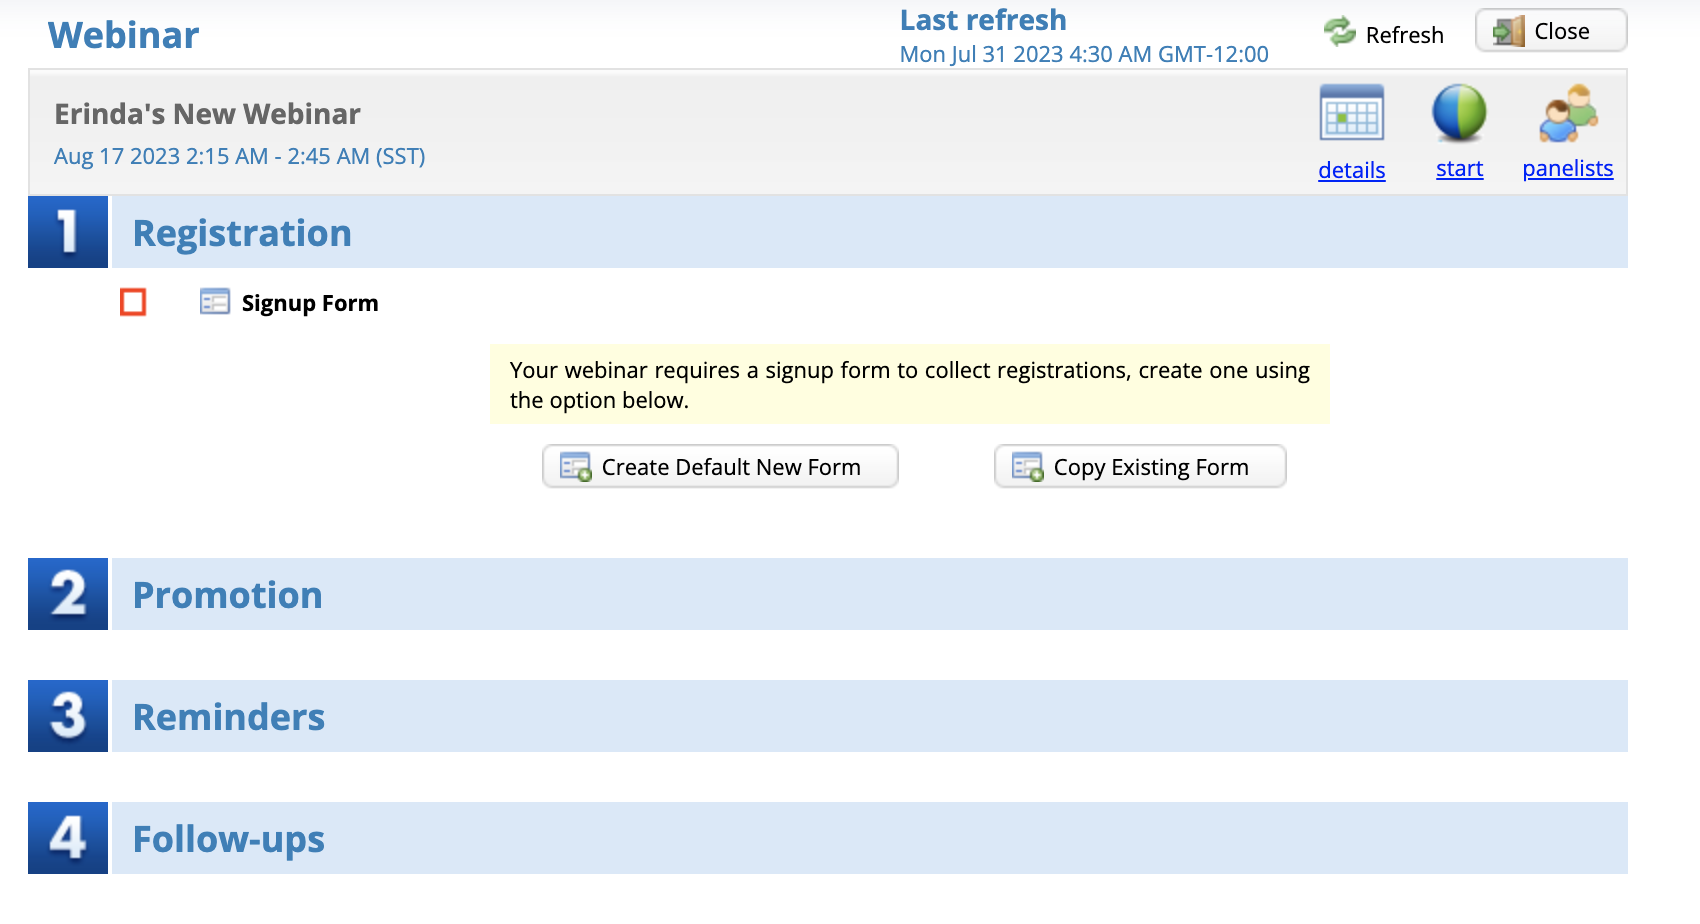Screen dimensions: 1700x924
Task: Click the Last refresh heading
Action: tap(983, 20)
